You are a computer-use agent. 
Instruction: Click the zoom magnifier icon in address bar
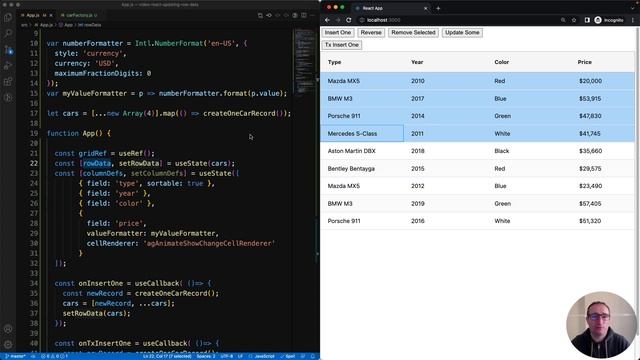coord(563,20)
